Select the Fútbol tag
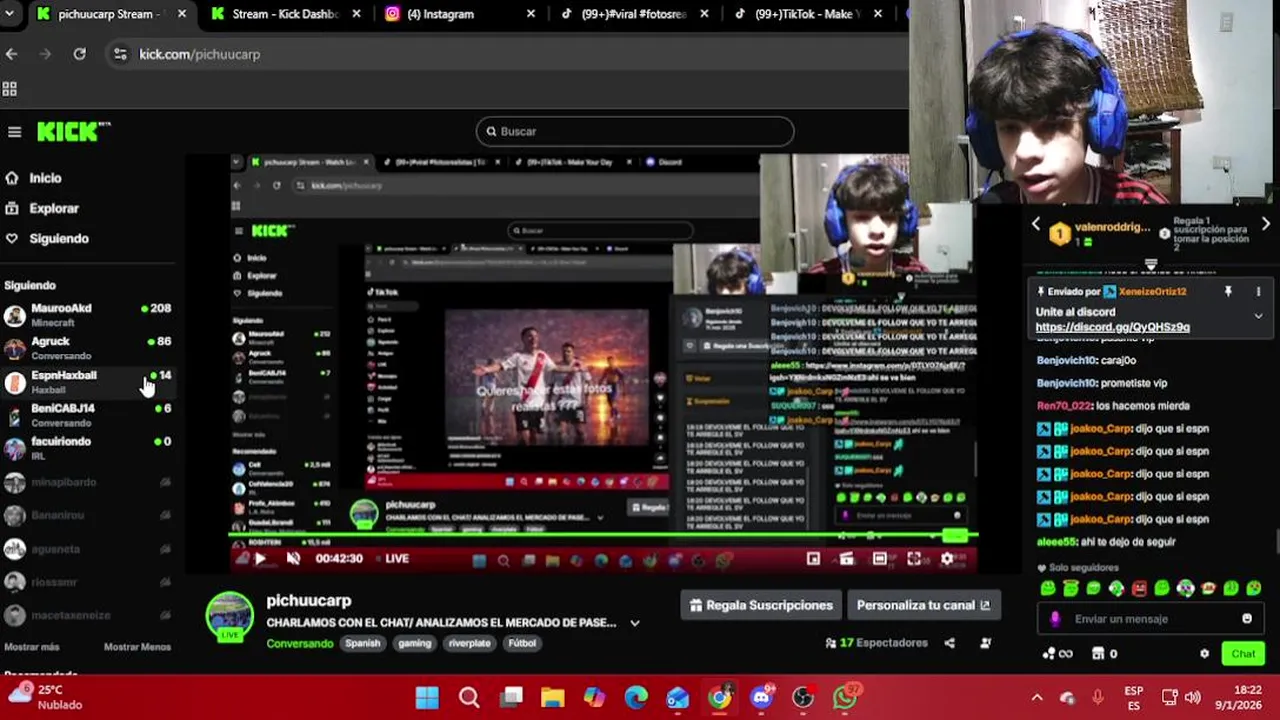This screenshot has height=720, width=1280. tap(522, 643)
